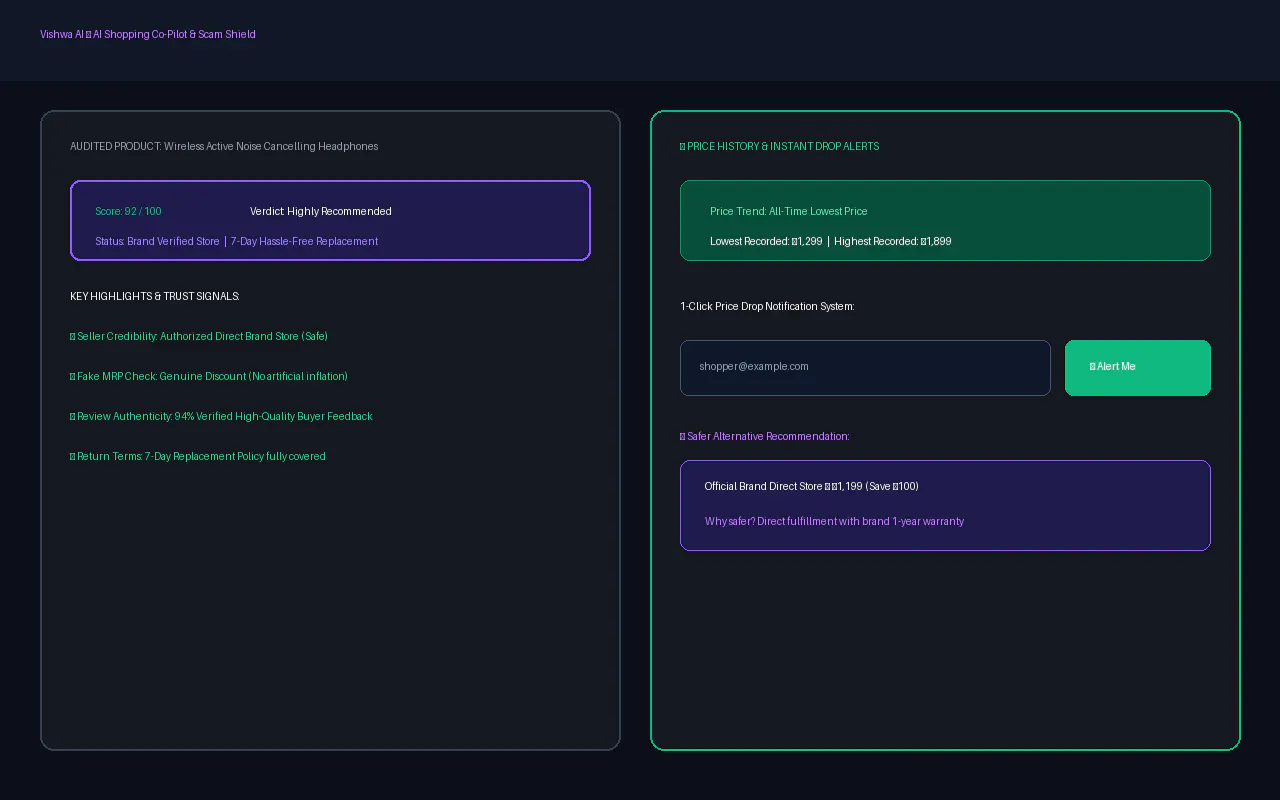1280x800 pixels.
Task: Click Verdict: Highly Recommended text
Action: [x=321, y=211]
